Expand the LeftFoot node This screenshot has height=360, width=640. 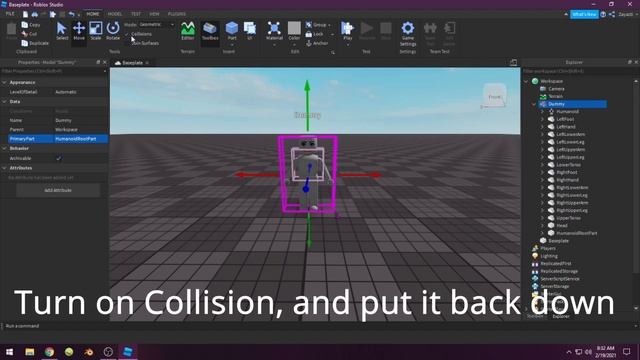tap(542, 119)
